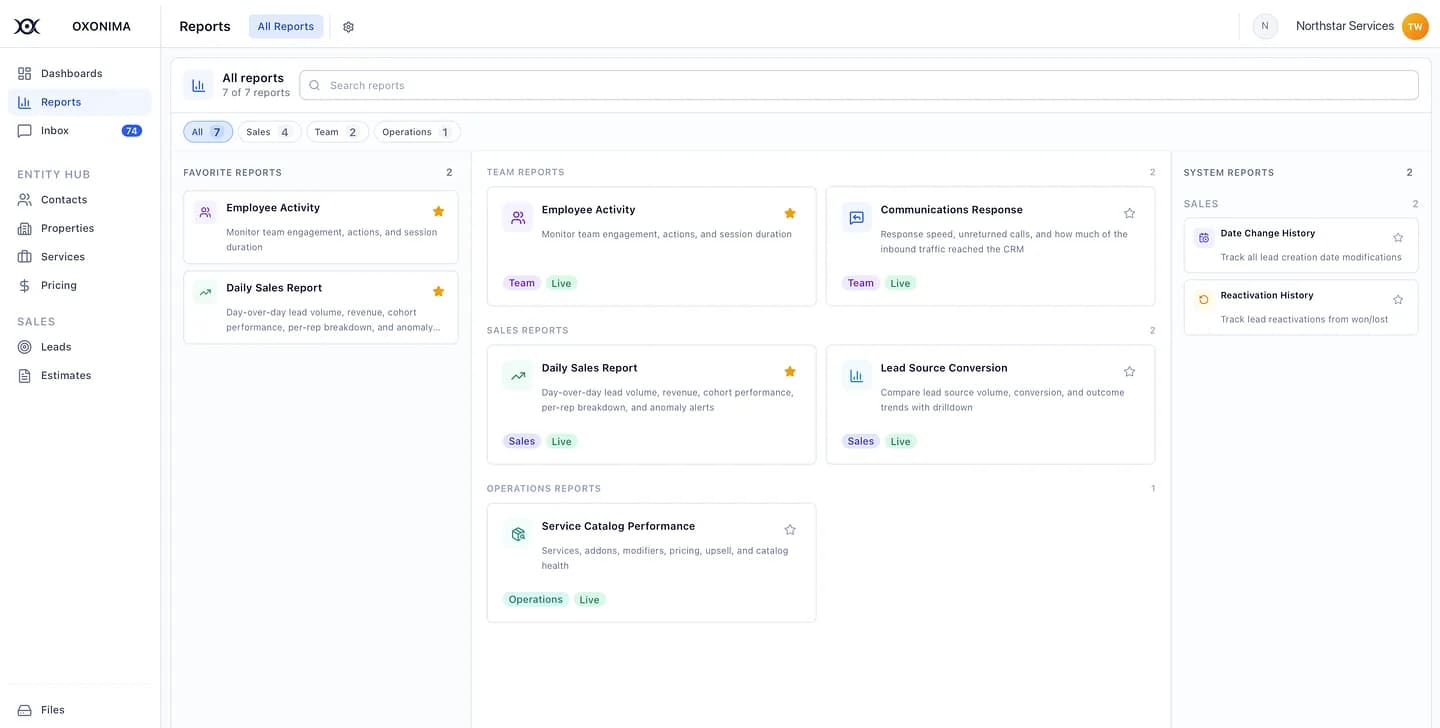Viewport: 1440px width, 728px height.
Task: Click the Search reports field
Action: coord(859,85)
